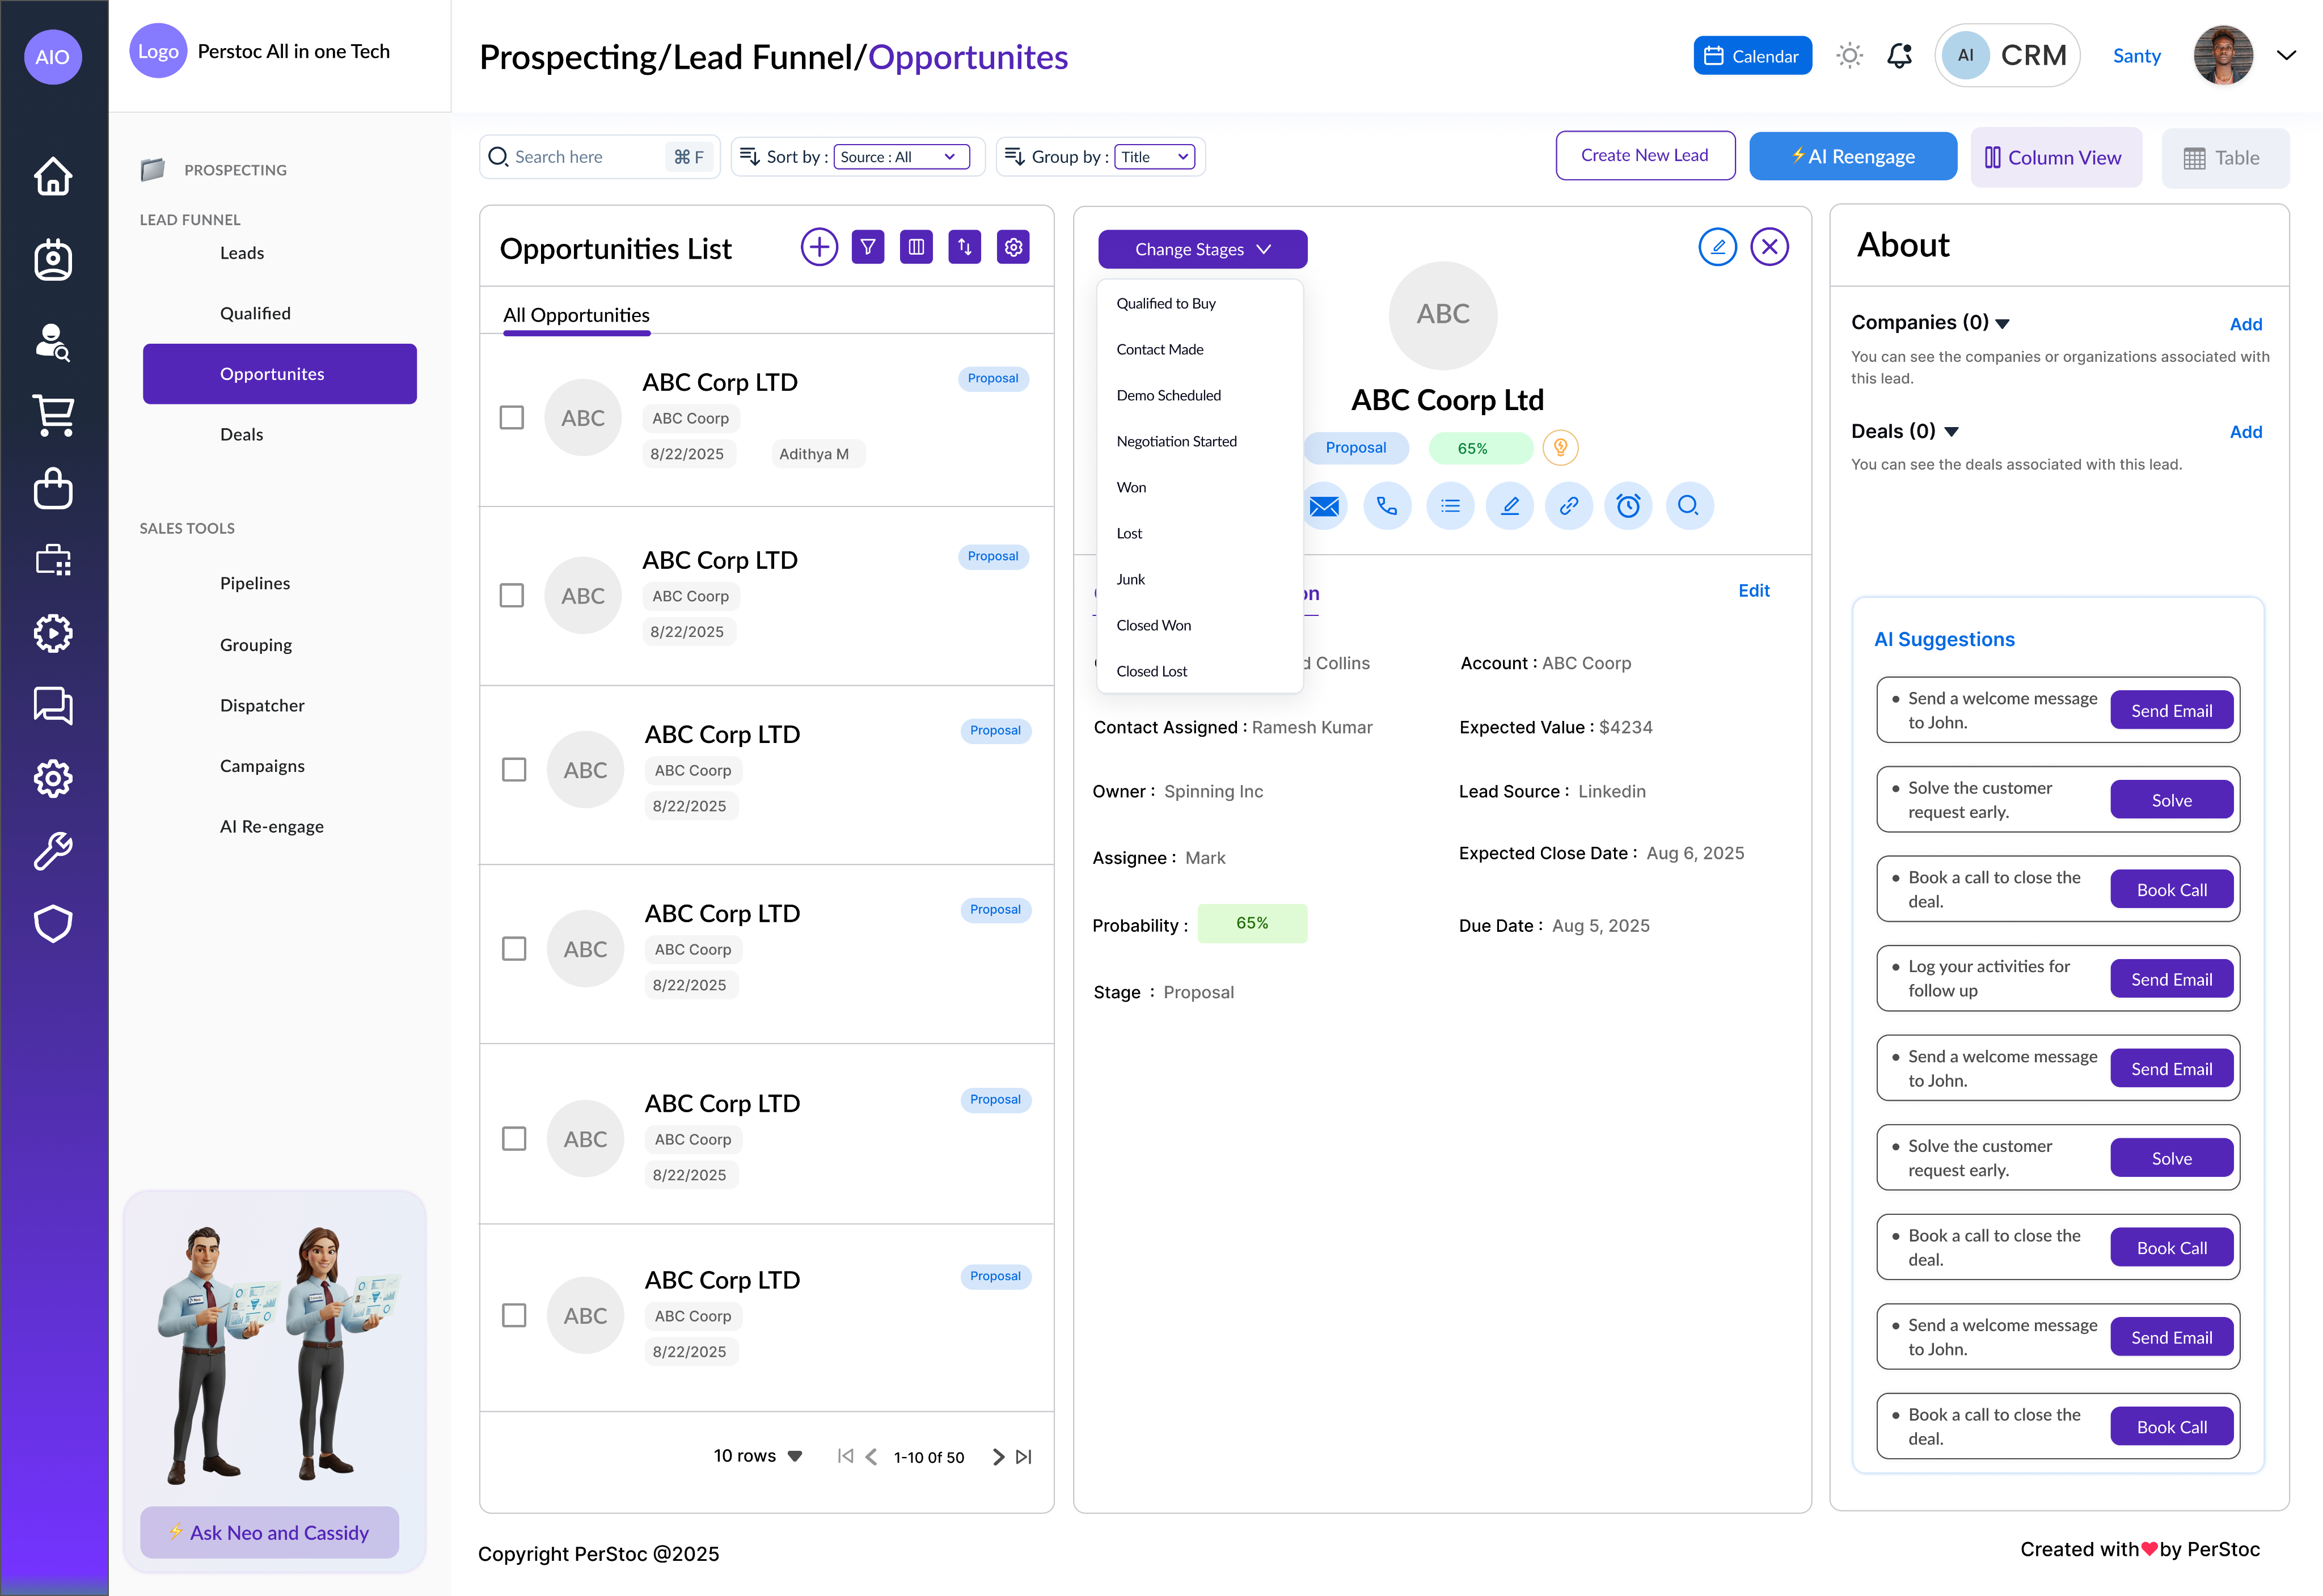
Task: Check the last ABC Corp LTD checkbox
Action: (514, 1315)
